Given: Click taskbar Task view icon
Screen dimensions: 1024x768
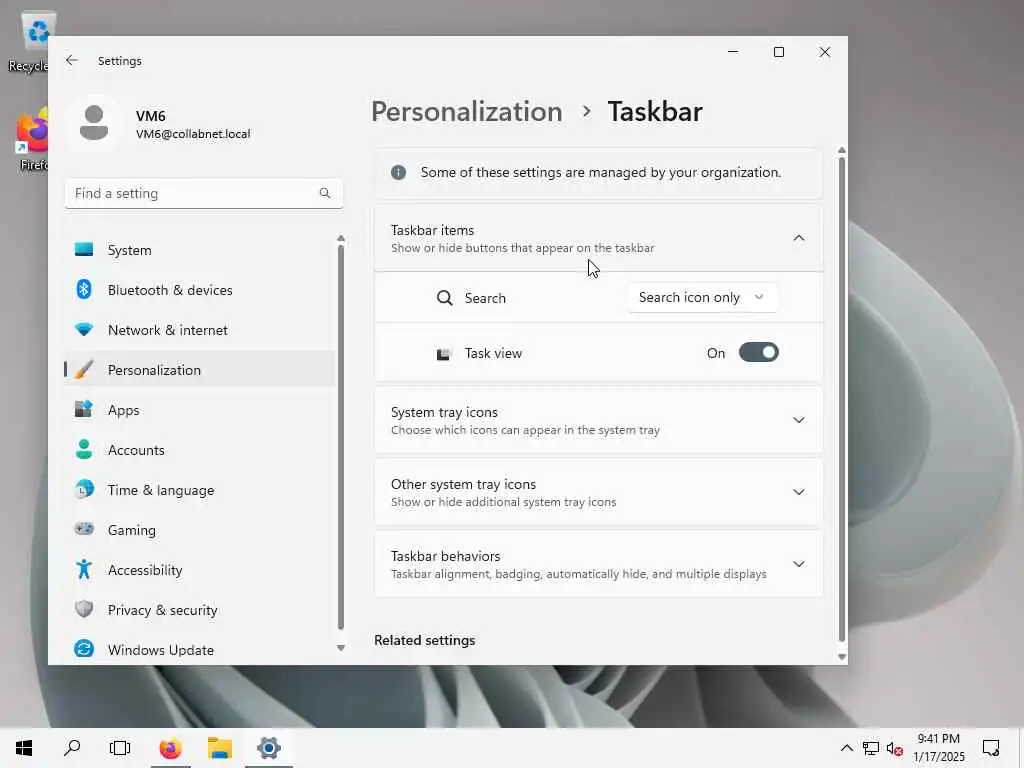Looking at the screenshot, I should coord(120,748).
